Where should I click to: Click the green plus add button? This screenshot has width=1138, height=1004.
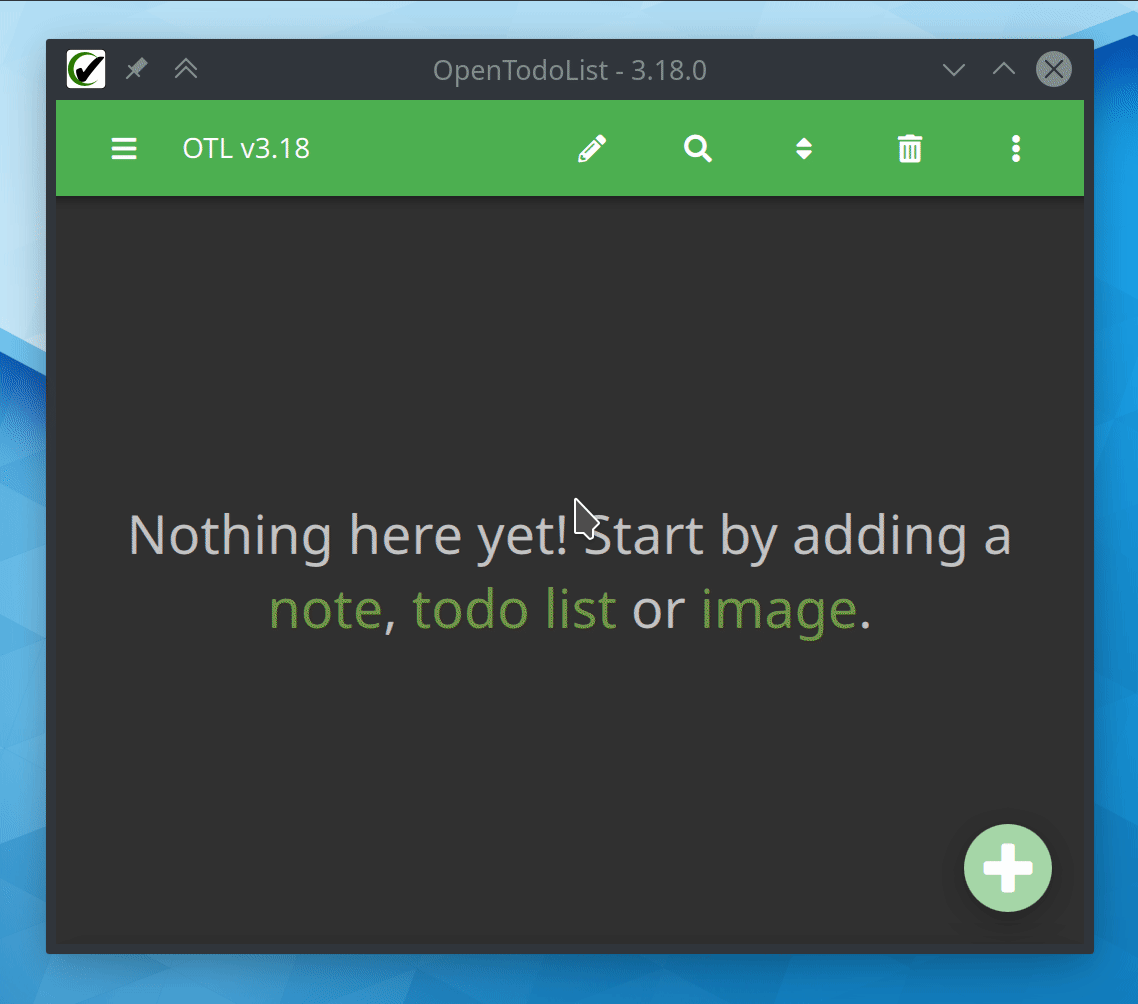click(x=1007, y=868)
